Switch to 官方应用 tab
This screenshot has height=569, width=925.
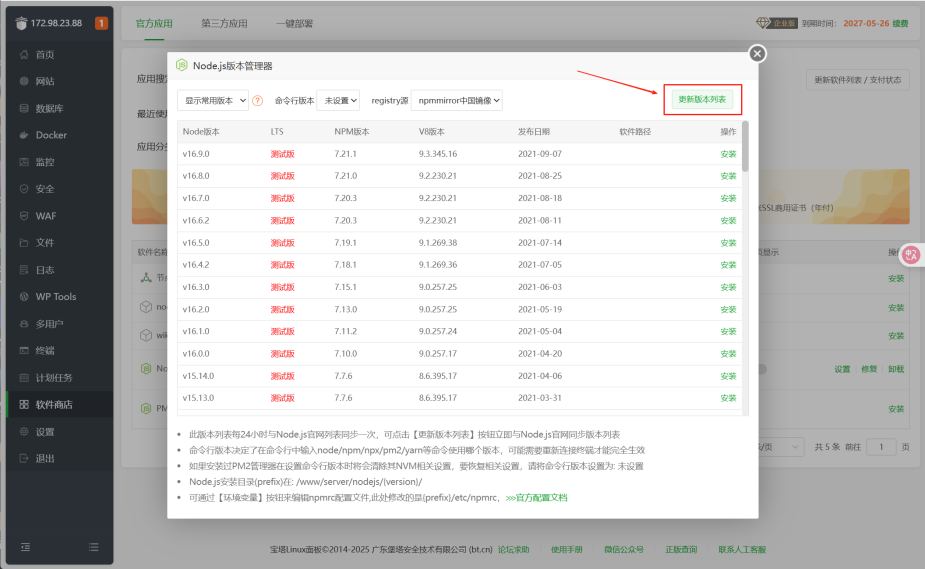coord(154,24)
